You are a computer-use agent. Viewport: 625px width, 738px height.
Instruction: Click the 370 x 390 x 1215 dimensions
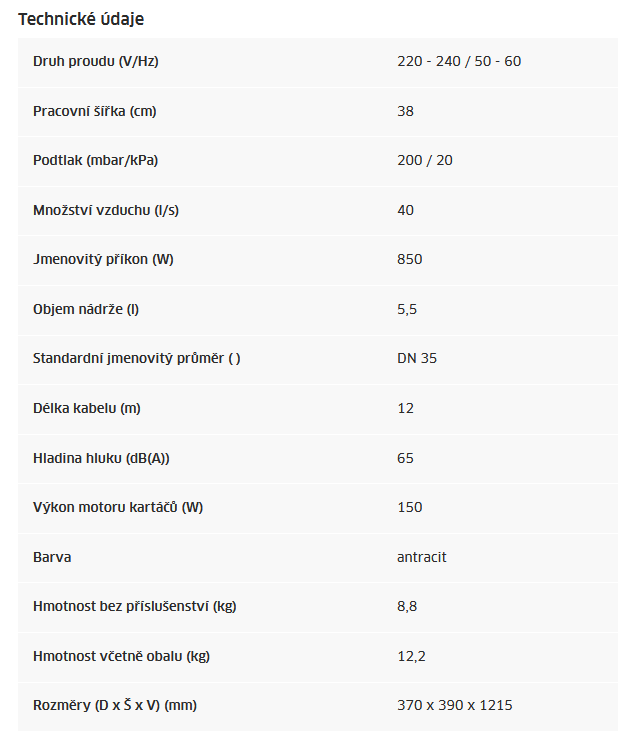click(455, 705)
